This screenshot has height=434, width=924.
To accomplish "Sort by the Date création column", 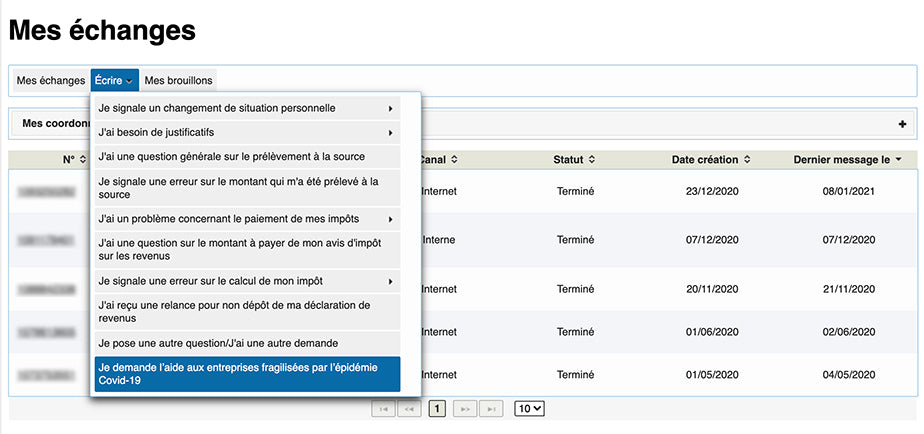I will coord(711,159).
